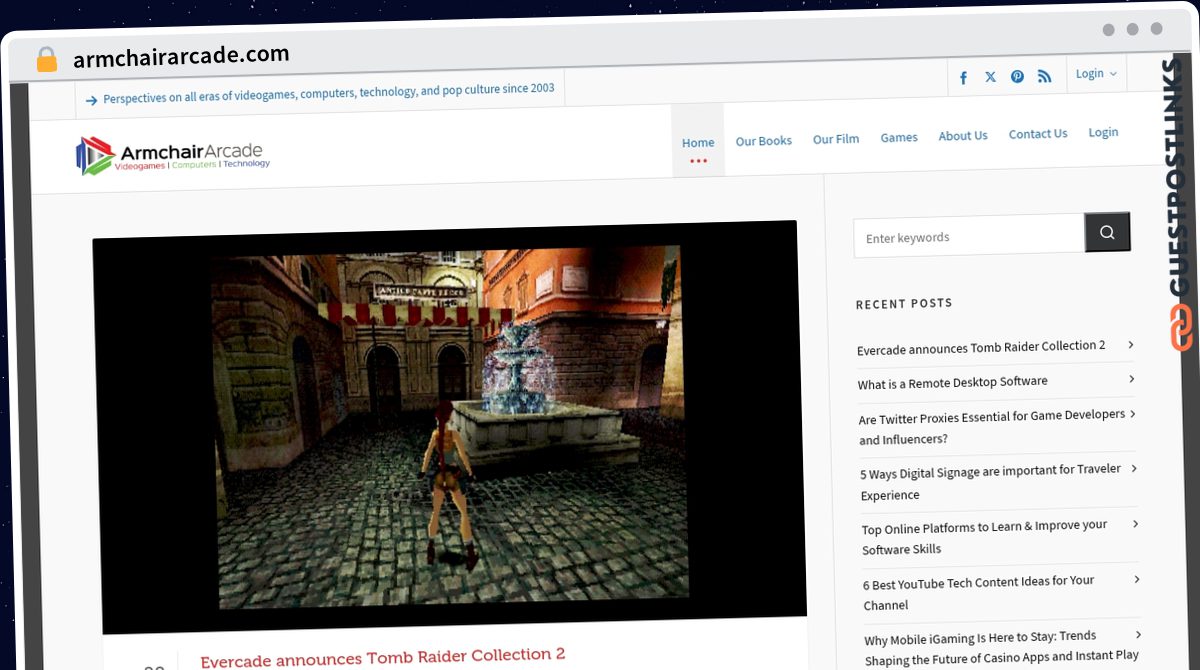1200x670 pixels.
Task: Click the Perspectives on all eras tagline
Action: coord(329,92)
